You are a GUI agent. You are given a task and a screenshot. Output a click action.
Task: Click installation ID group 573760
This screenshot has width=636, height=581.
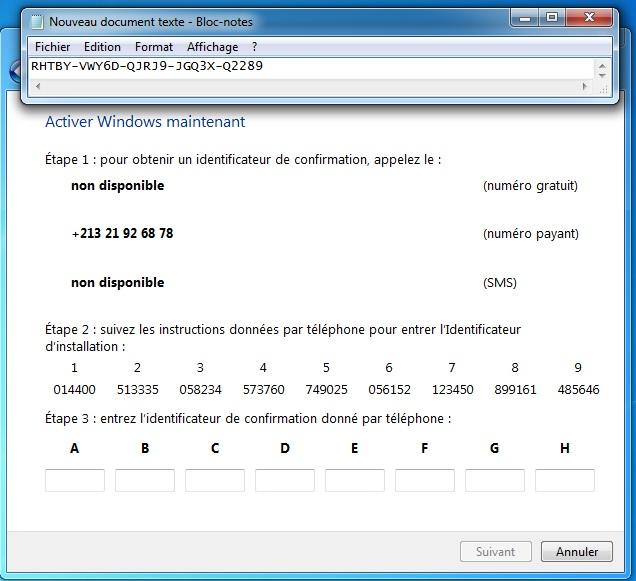(x=264, y=390)
